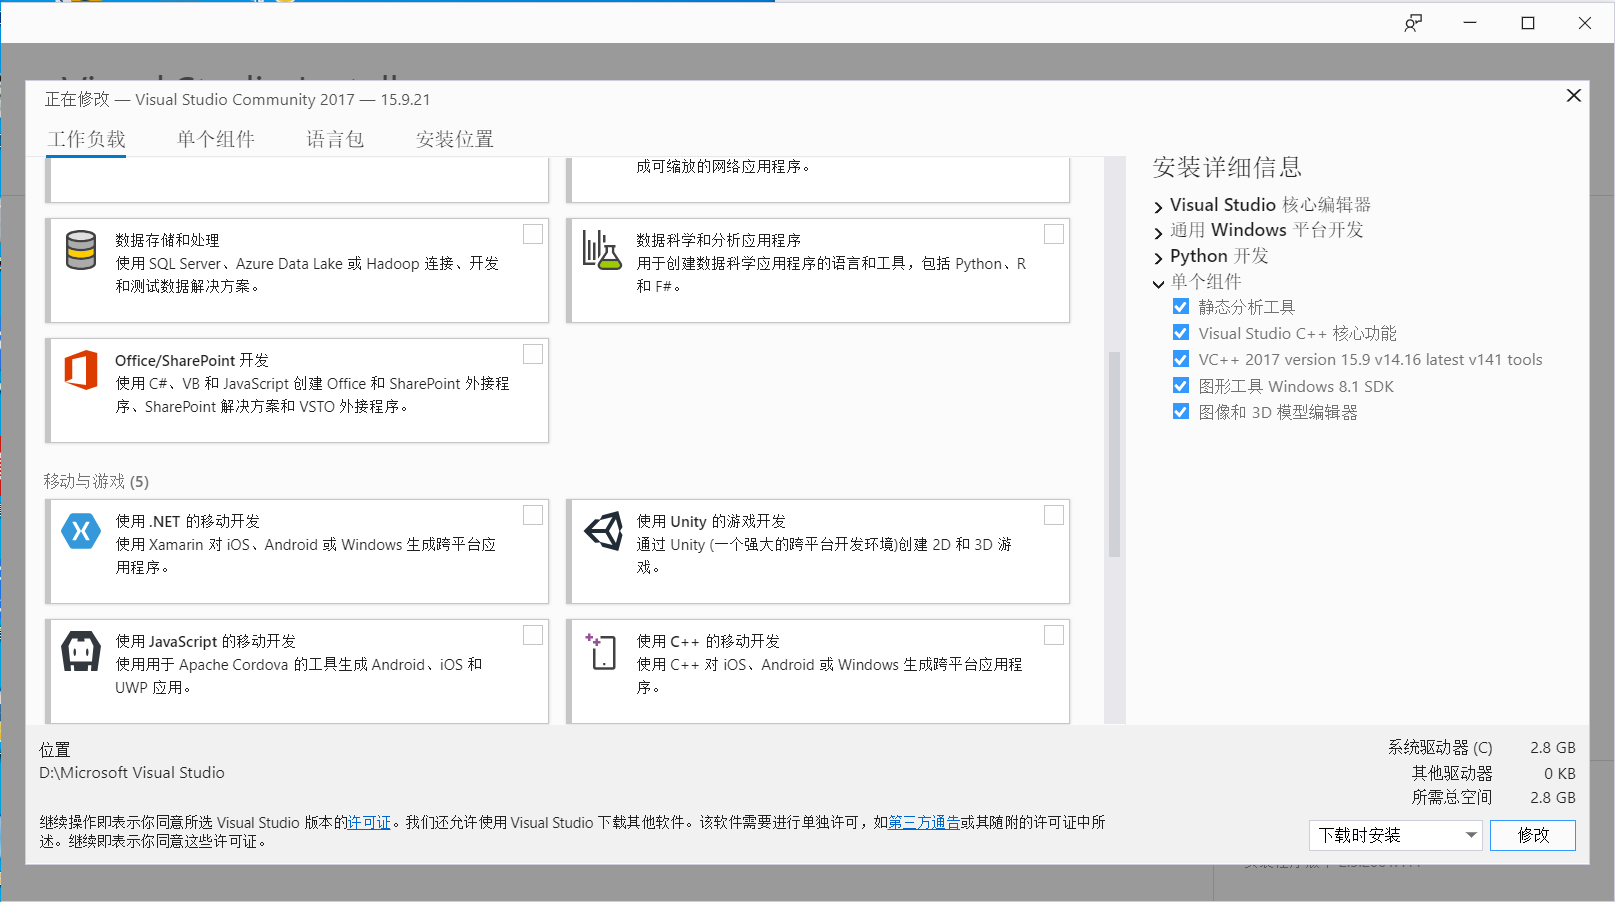Click the phone icon for C++ 移动开发
Viewport: 1615px width, 902px height.
(x=601, y=651)
